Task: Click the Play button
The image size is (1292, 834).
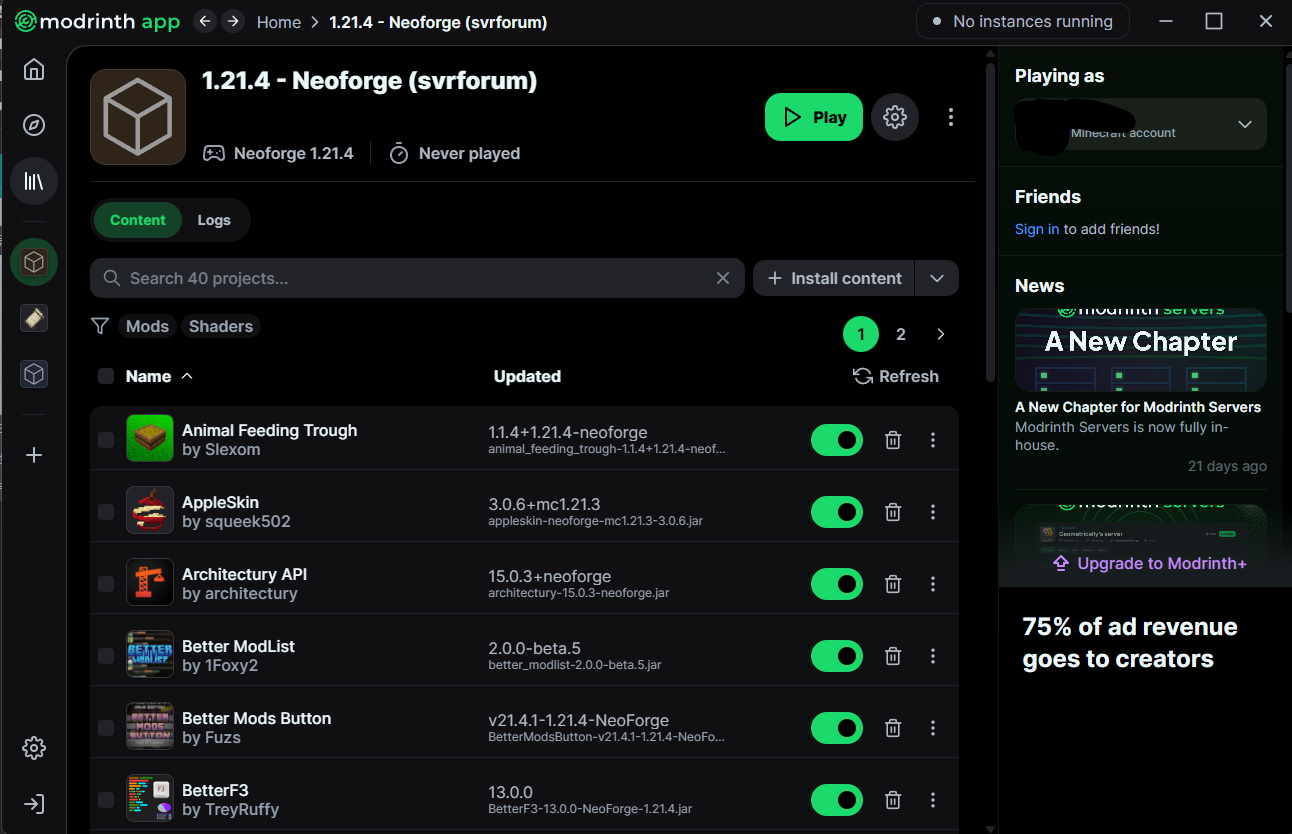Action: tap(814, 117)
